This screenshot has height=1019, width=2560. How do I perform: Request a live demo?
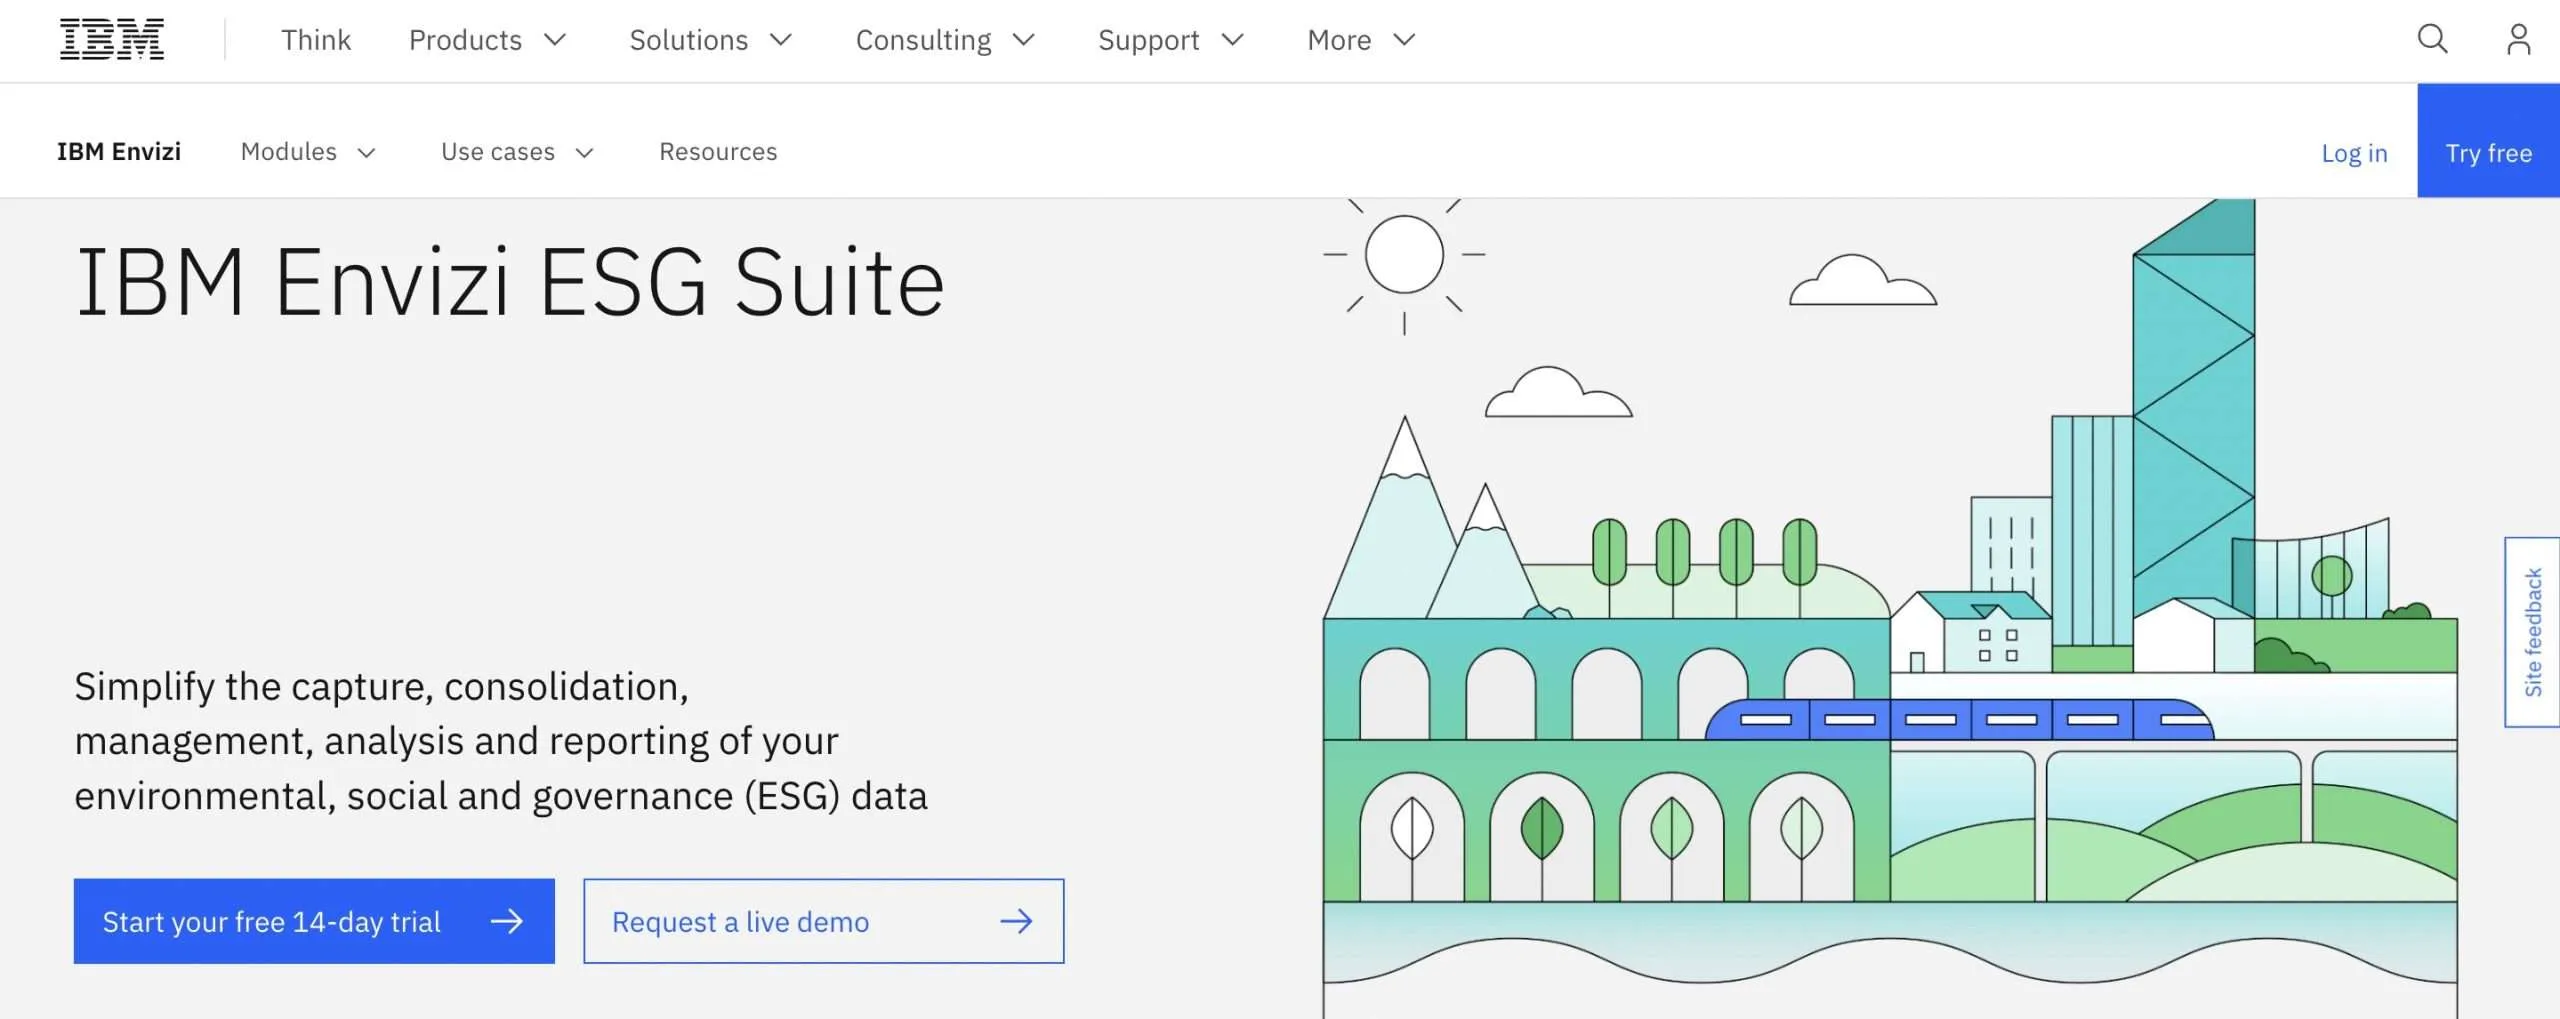click(x=824, y=921)
